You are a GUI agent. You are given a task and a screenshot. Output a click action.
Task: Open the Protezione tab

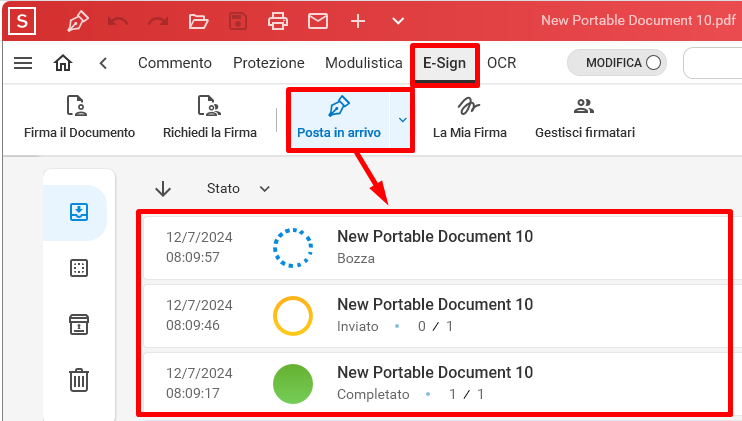(x=269, y=63)
